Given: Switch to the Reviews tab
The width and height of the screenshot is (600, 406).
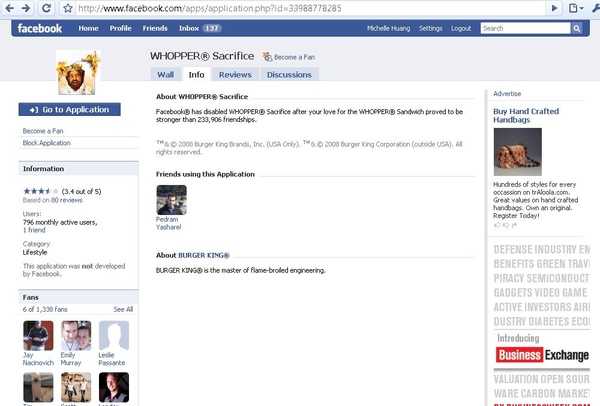Looking at the screenshot, I should 235,75.
